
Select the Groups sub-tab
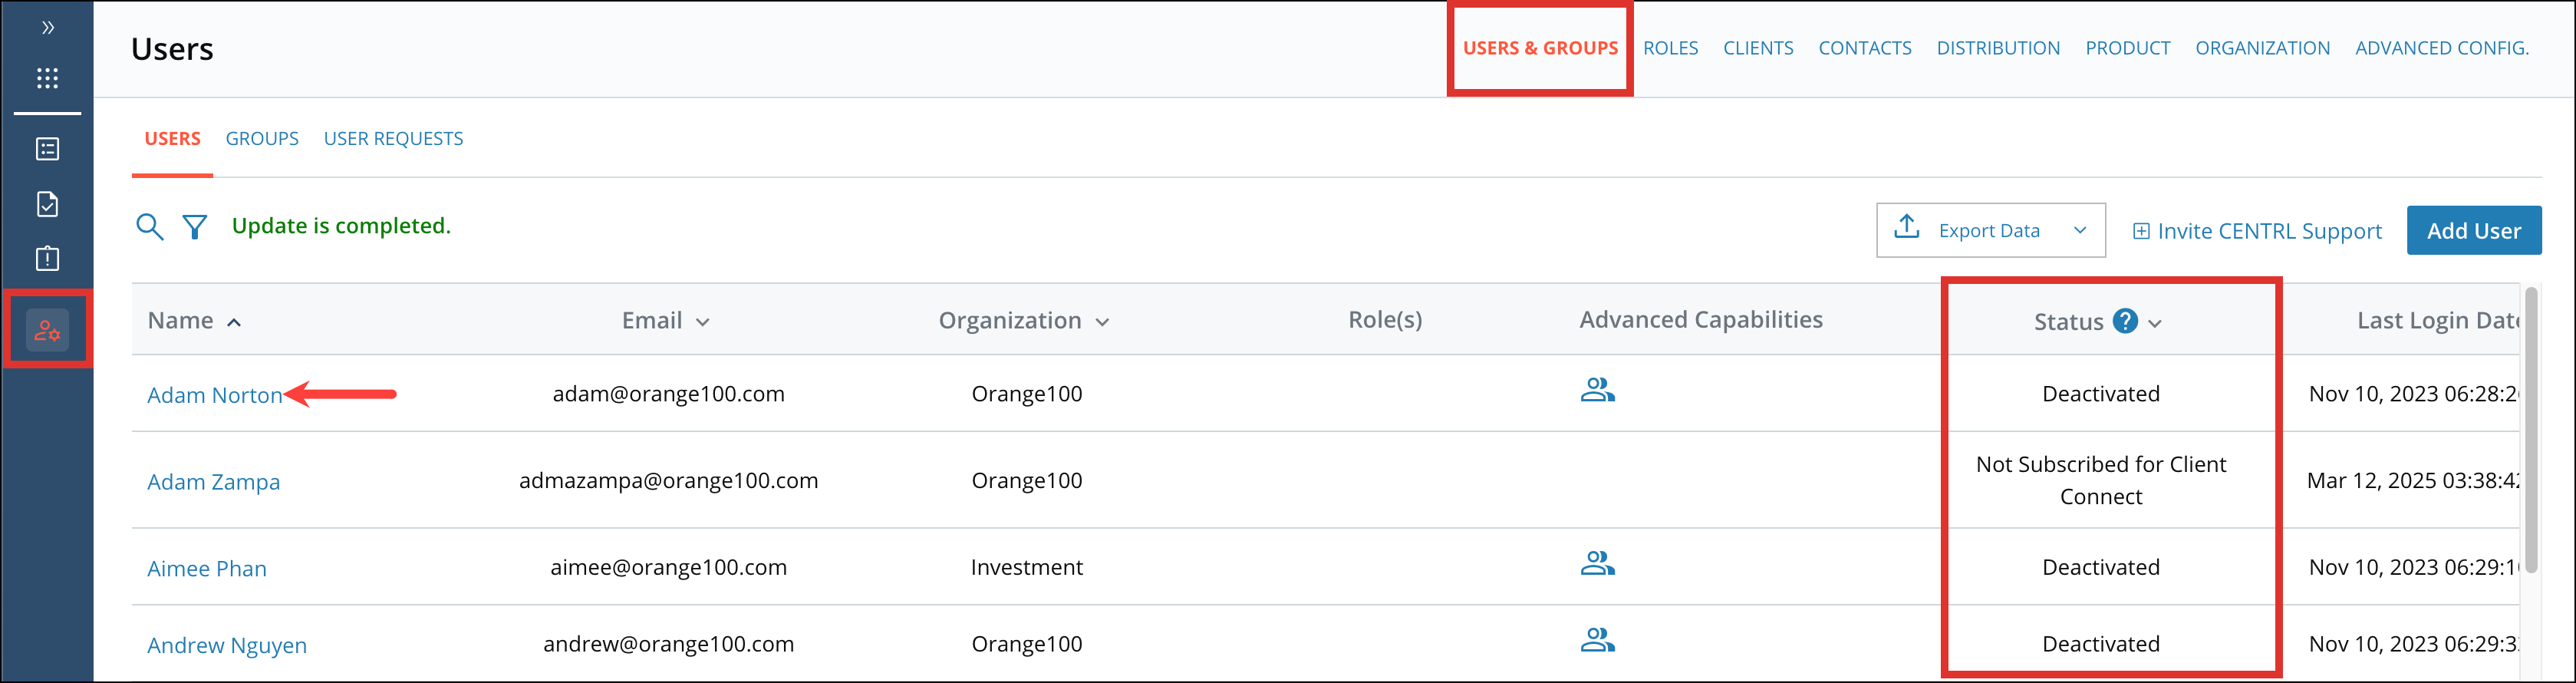(x=262, y=139)
